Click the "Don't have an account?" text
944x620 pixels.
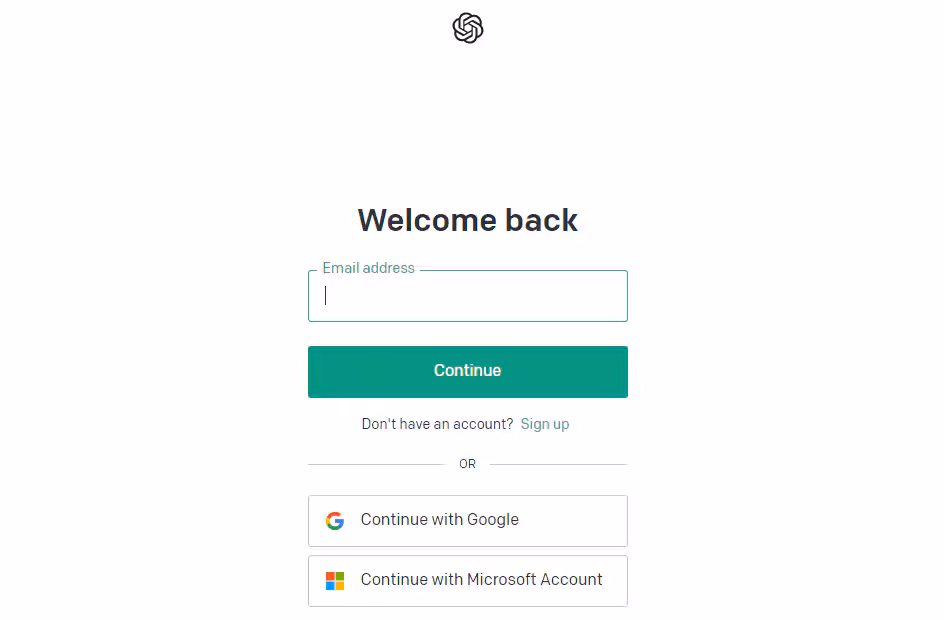437,424
